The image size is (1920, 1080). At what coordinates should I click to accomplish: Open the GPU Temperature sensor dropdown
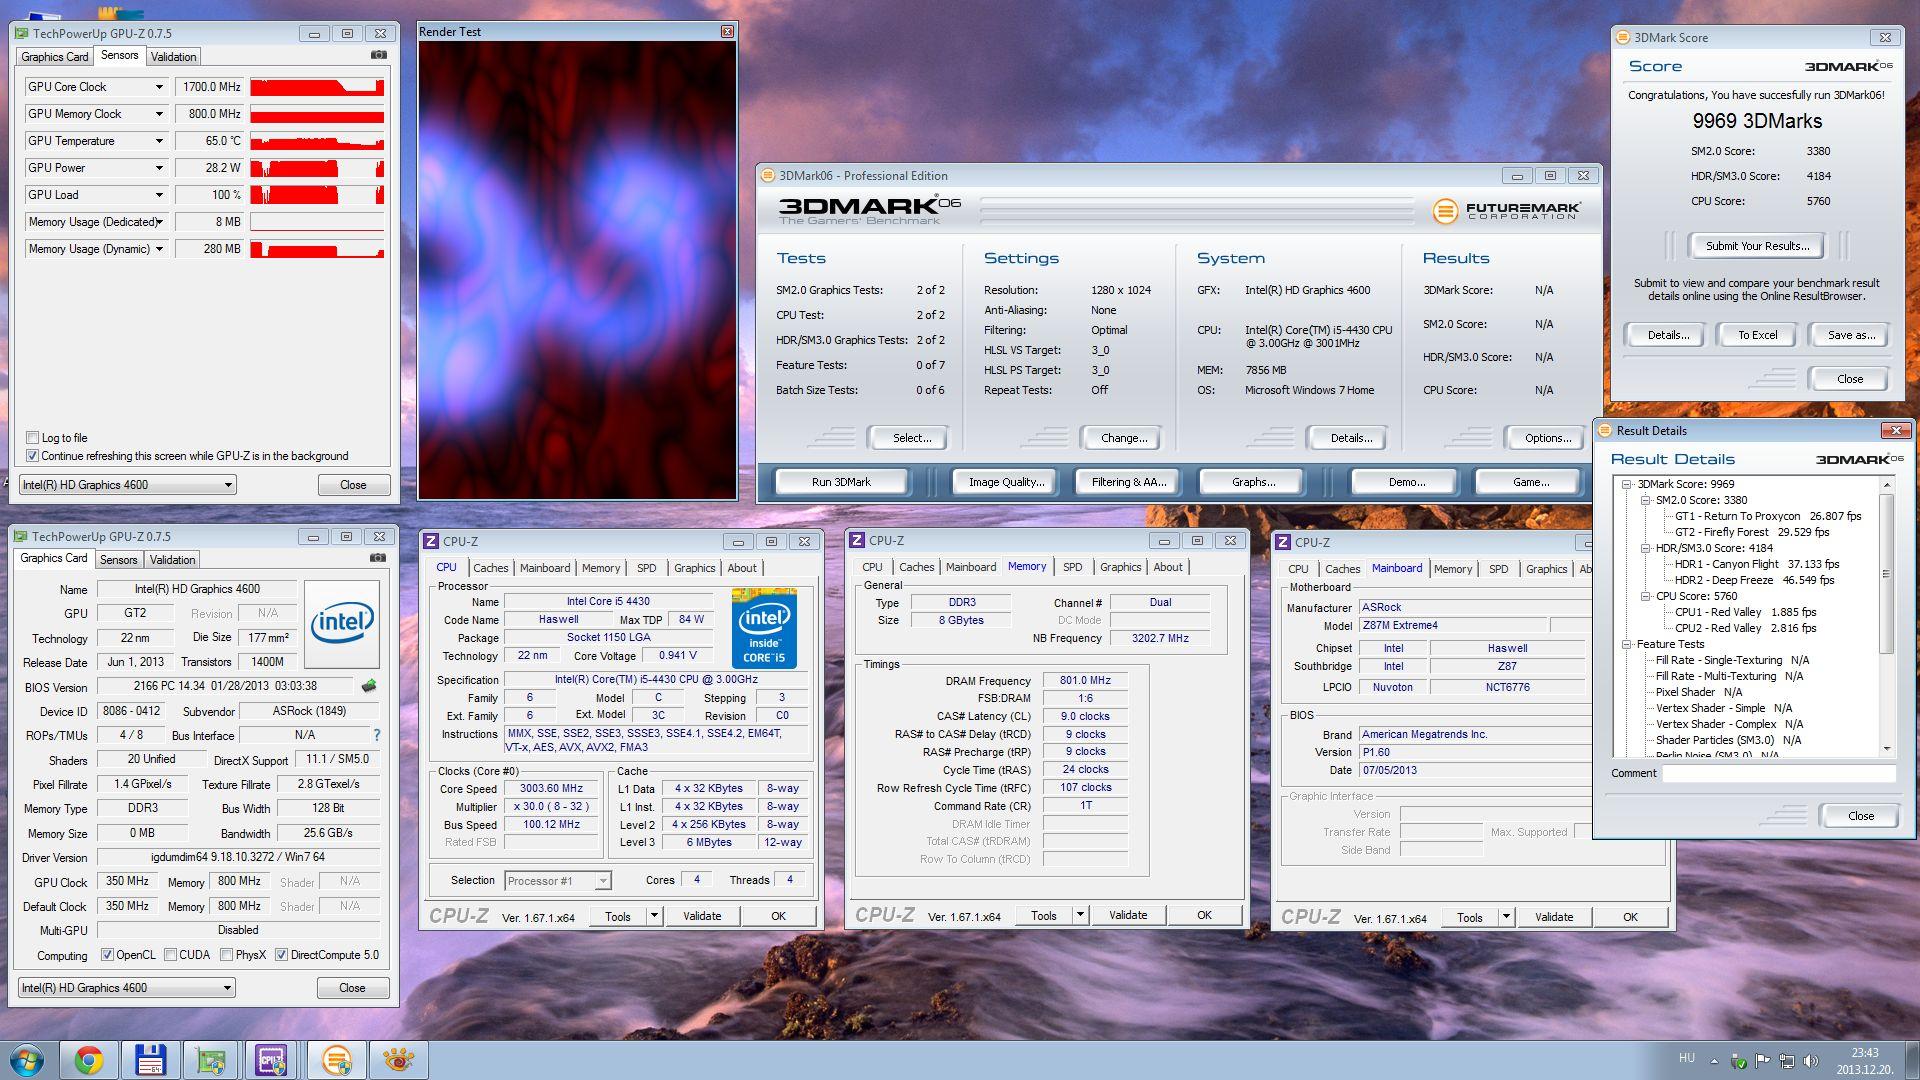click(159, 141)
